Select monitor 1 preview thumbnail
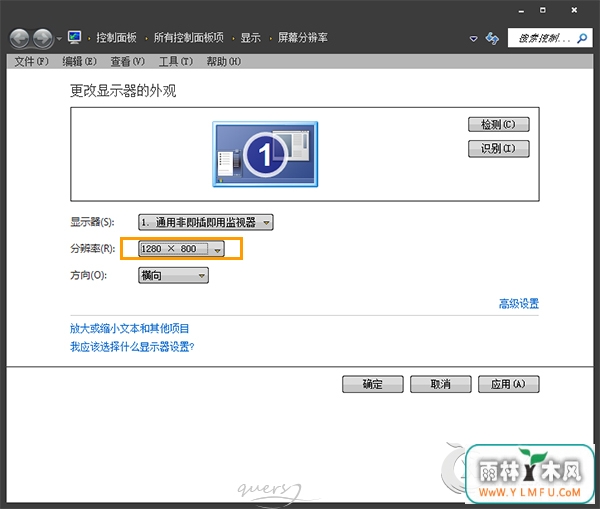The height and width of the screenshot is (509, 600). point(265,154)
